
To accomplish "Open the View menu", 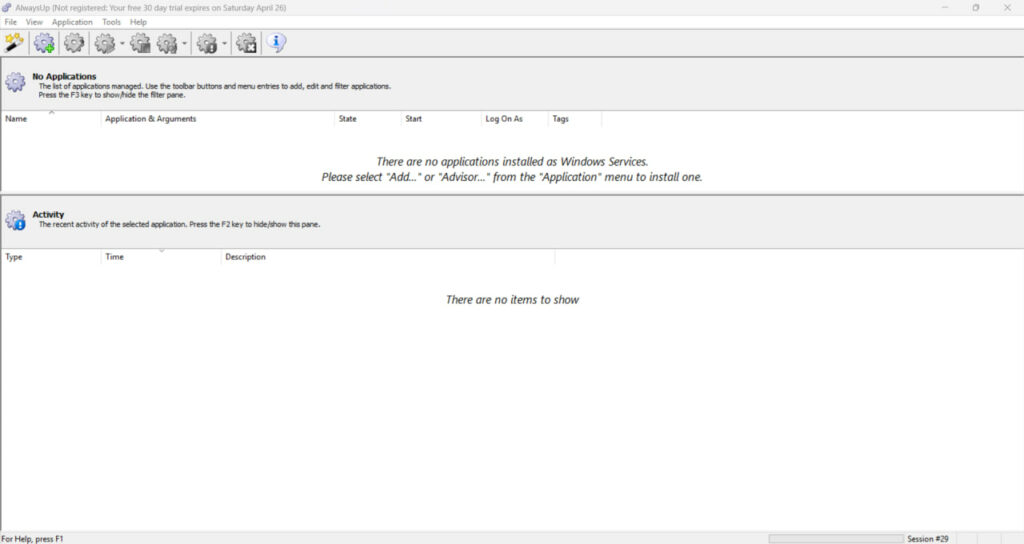I will coord(34,22).
